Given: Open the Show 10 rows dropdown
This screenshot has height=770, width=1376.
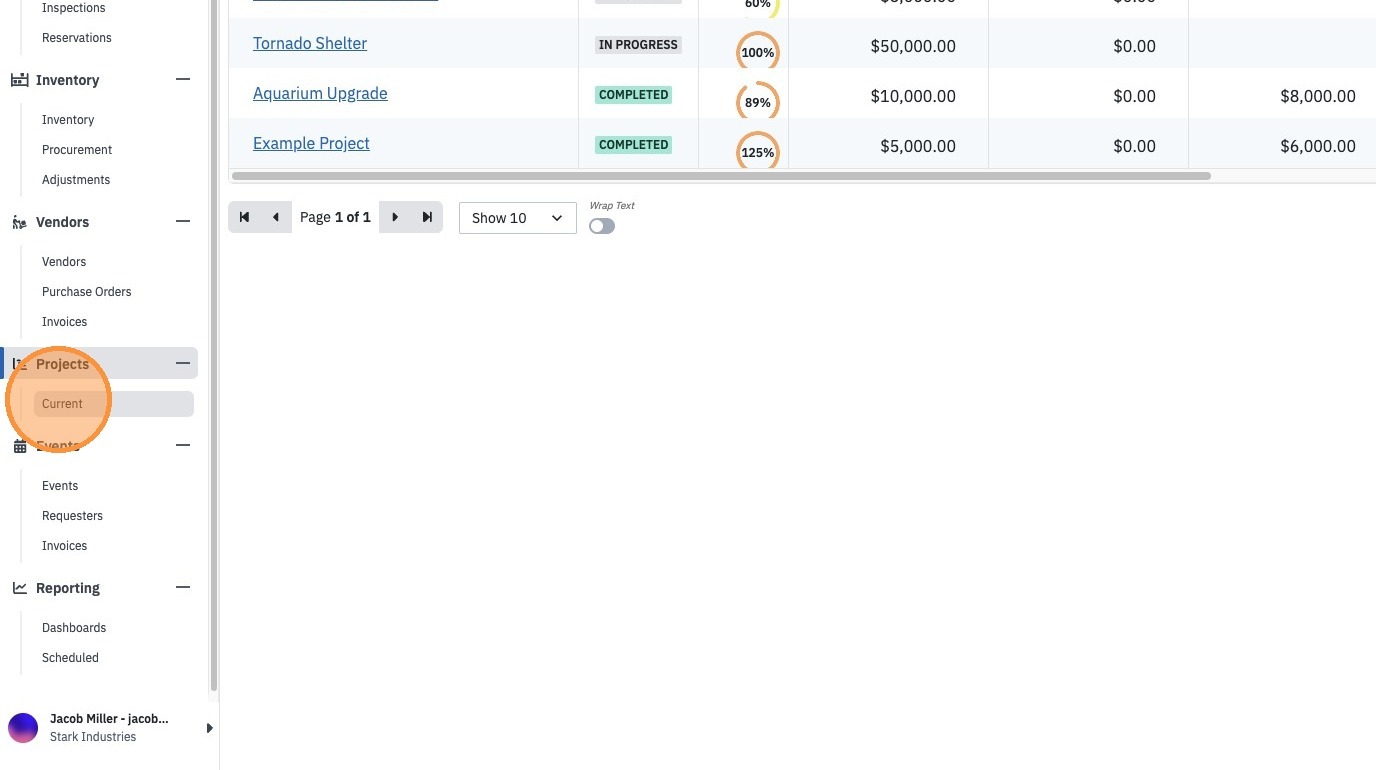Looking at the screenshot, I should [518, 218].
